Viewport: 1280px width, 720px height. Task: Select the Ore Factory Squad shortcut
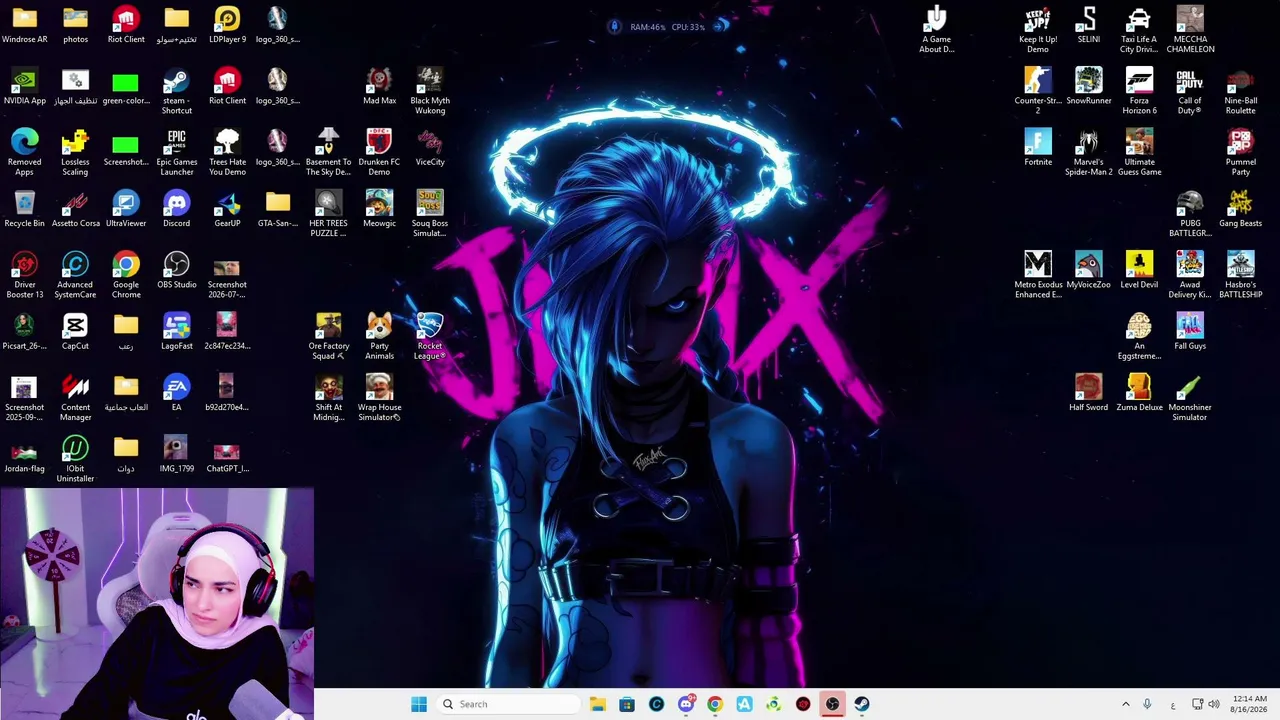tap(328, 337)
